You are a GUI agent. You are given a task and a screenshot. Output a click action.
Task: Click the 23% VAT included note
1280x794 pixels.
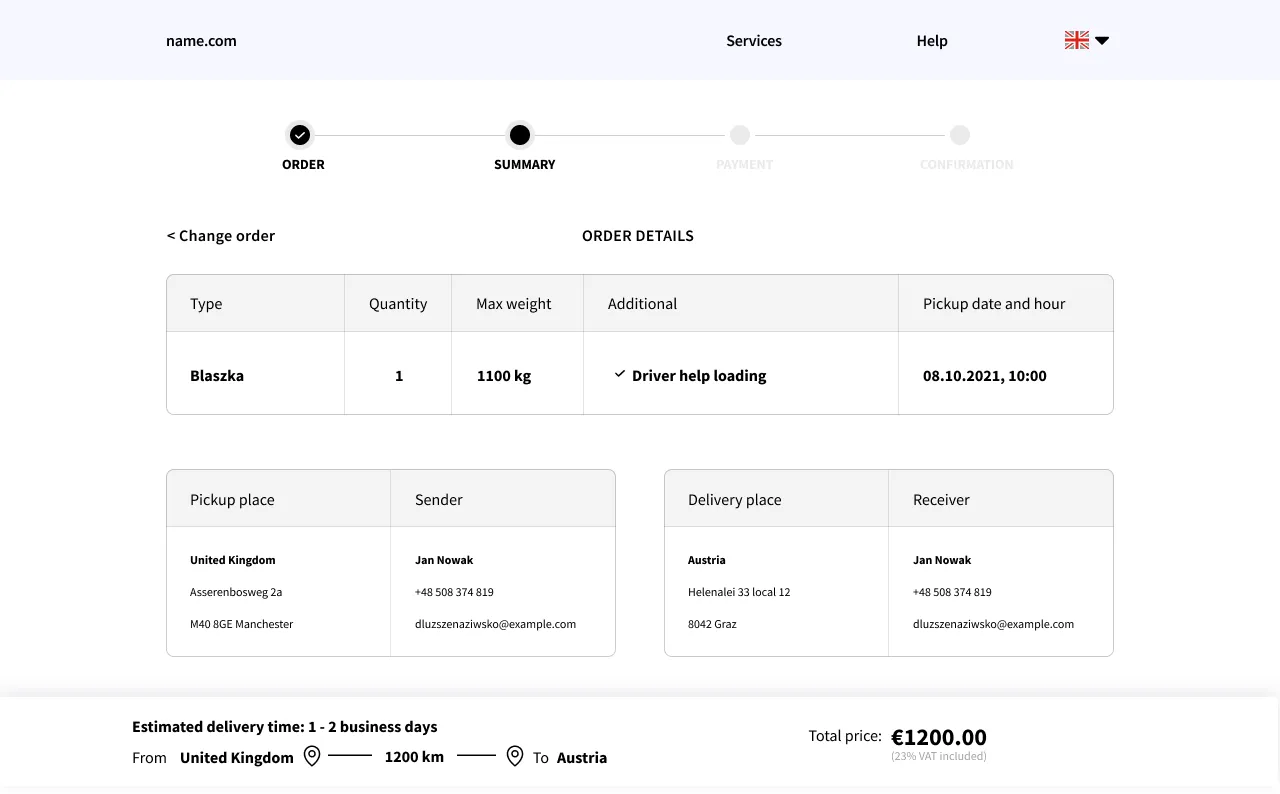click(939, 757)
